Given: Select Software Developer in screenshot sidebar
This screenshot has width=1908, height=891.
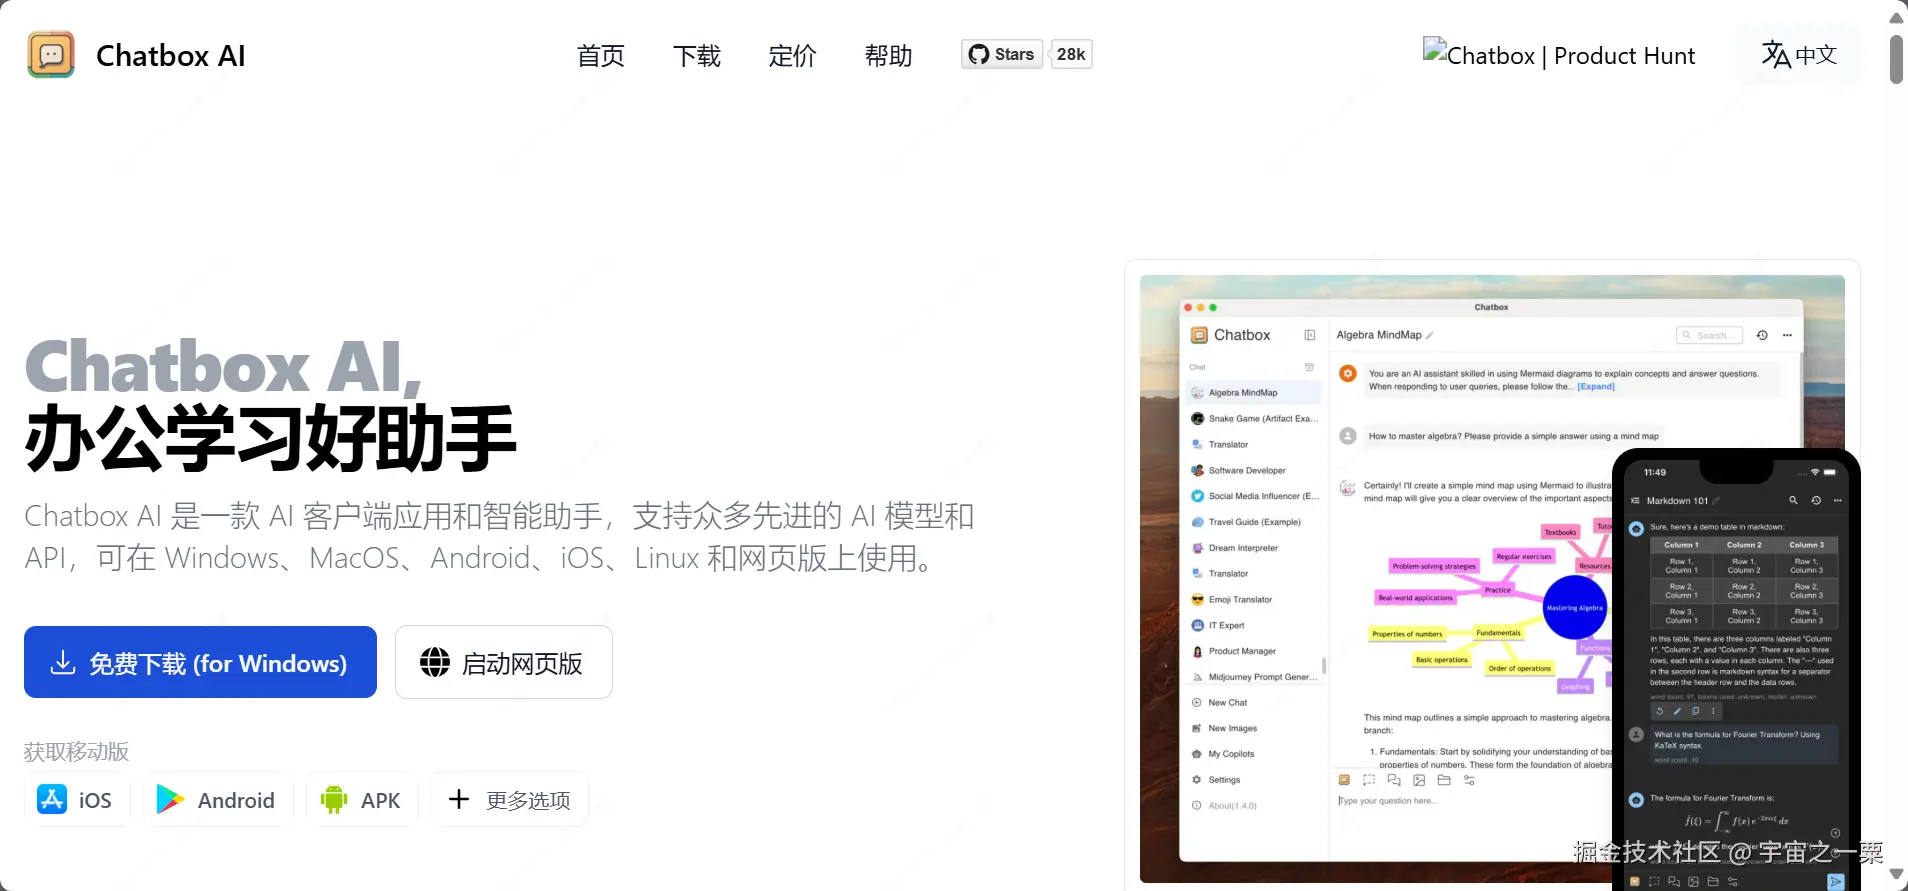Looking at the screenshot, I should 1254,470.
